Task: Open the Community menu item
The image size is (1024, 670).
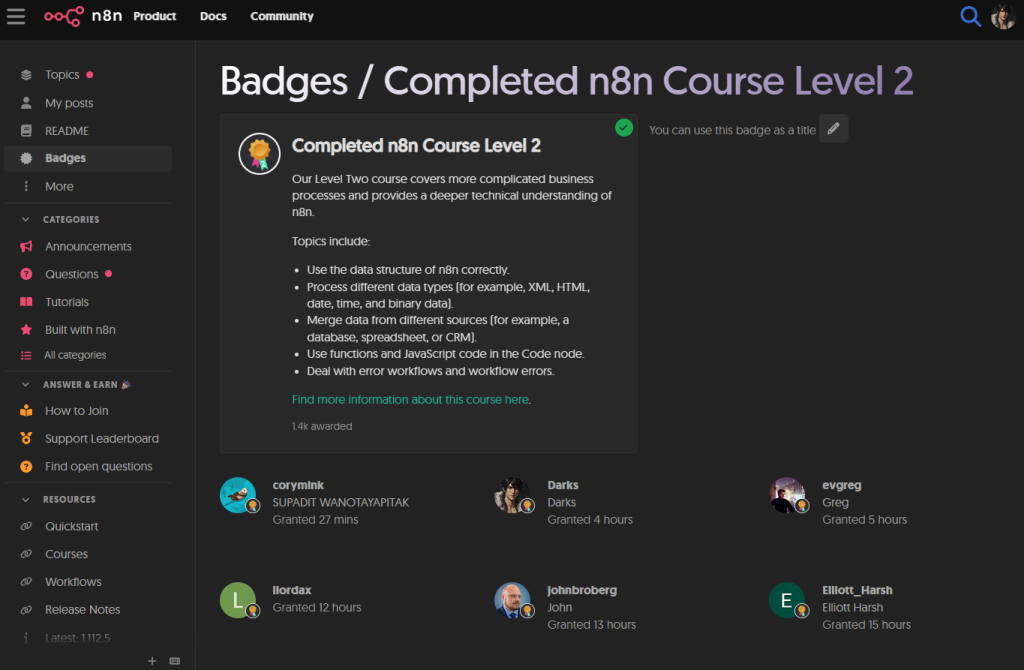Action: click(282, 16)
